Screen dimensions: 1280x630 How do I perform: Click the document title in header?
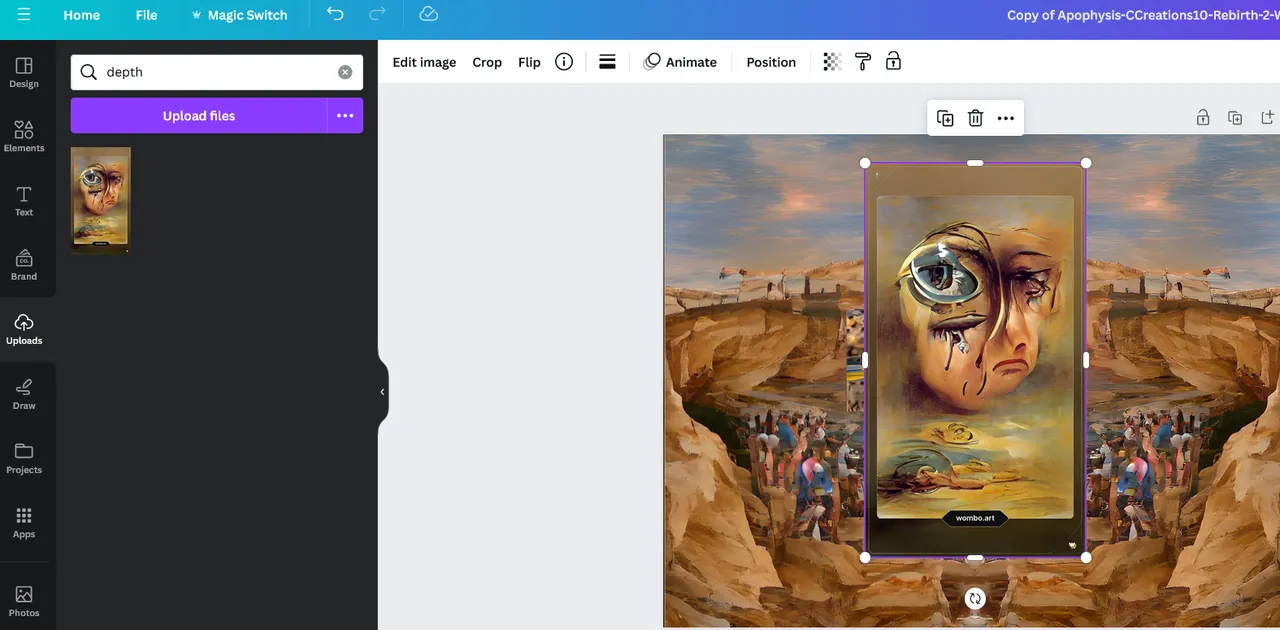(1143, 15)
